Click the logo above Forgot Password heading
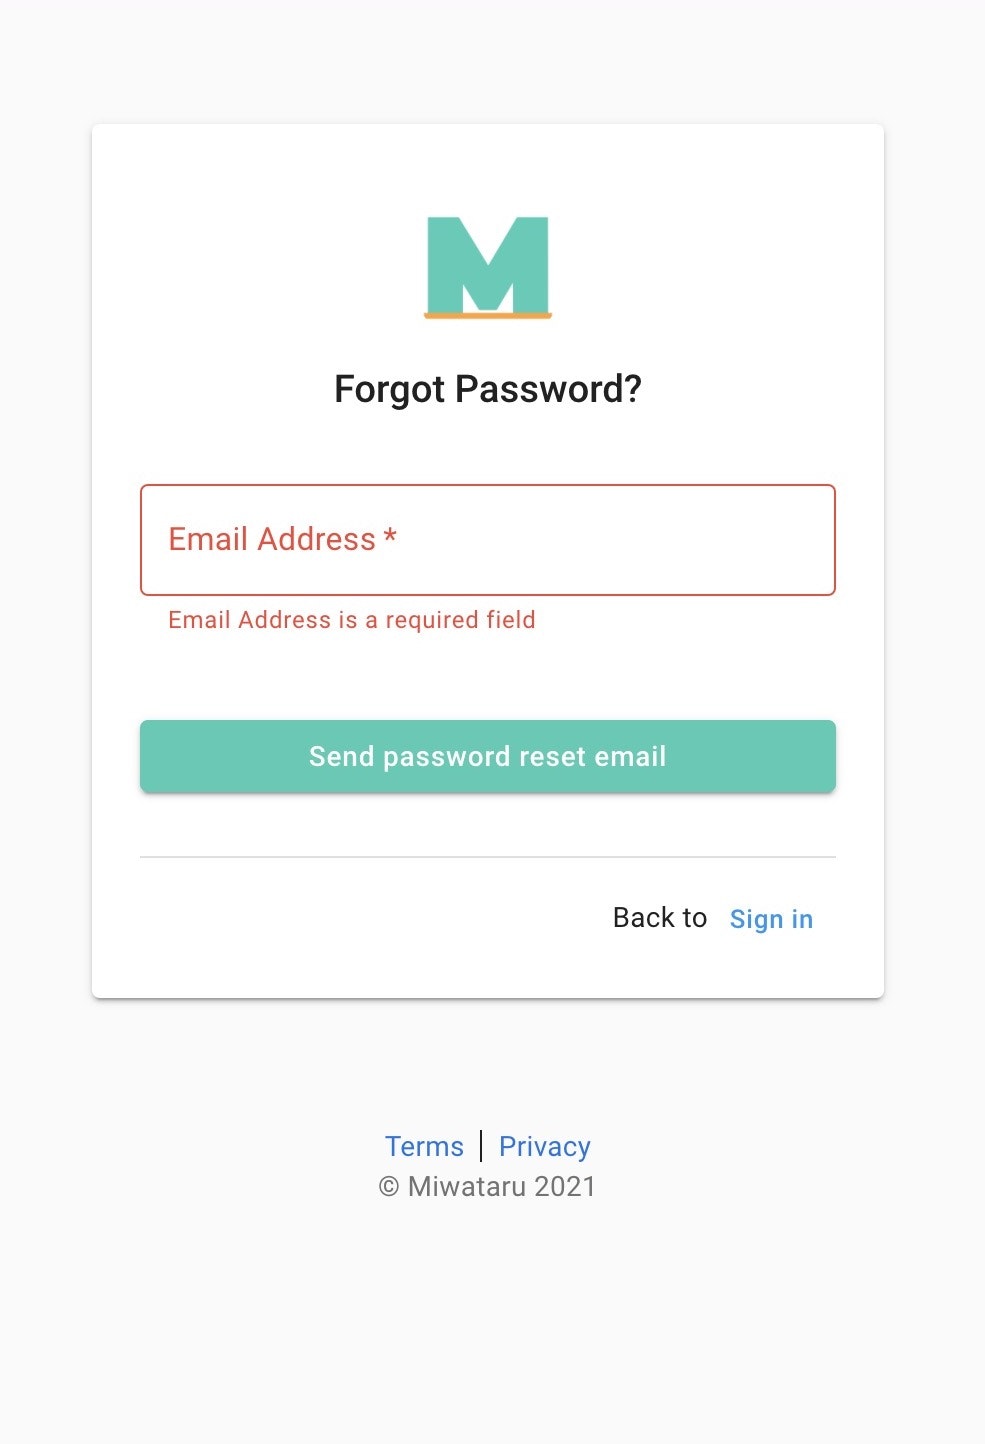 click(487, 265)
